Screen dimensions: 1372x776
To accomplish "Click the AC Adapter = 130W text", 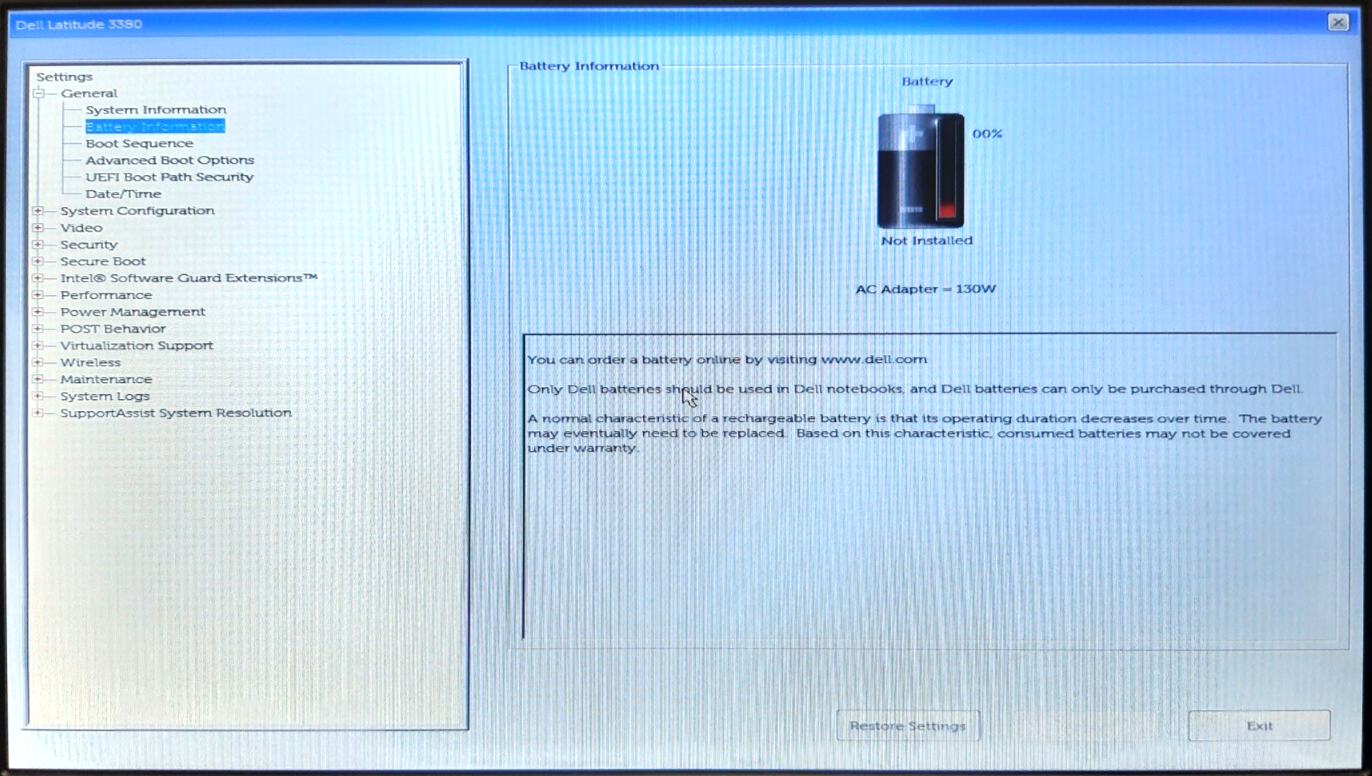I will (926, 289).
